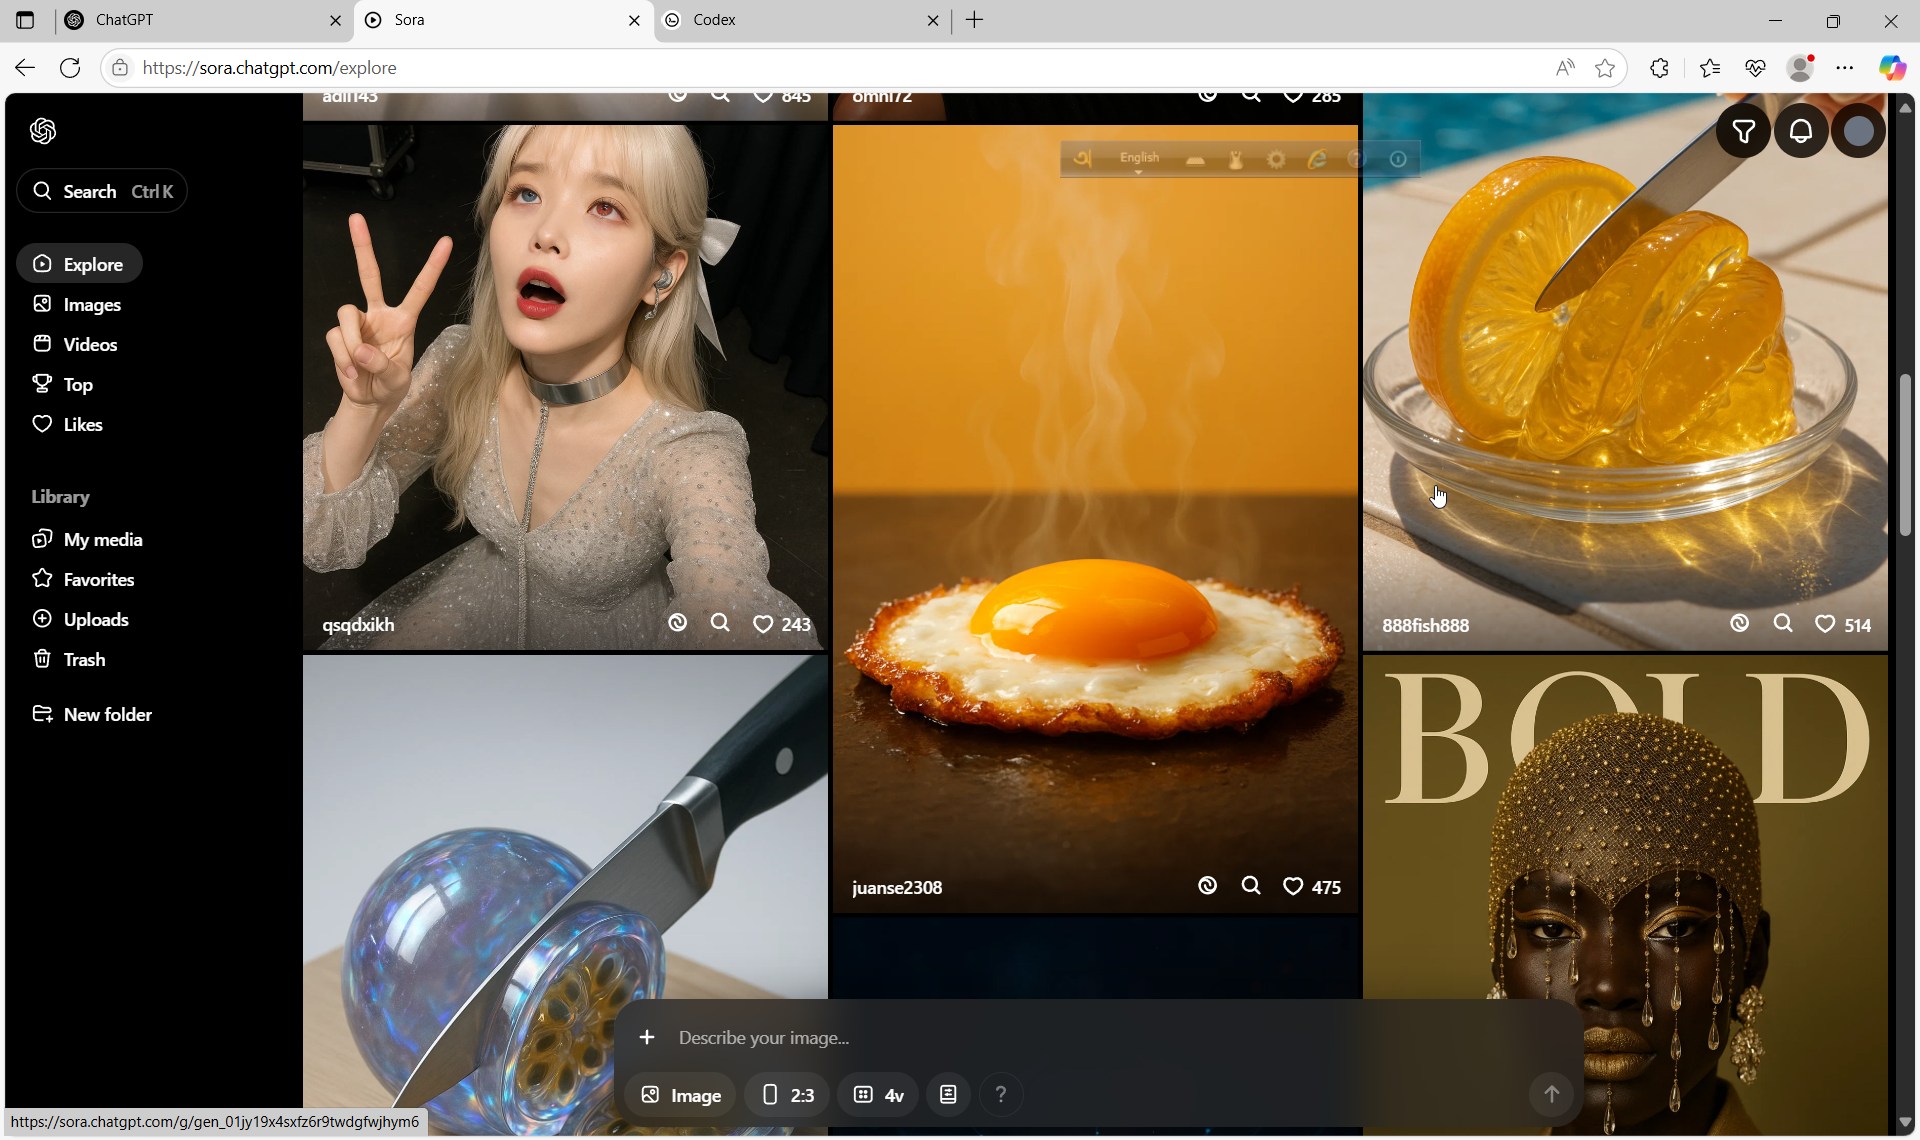Open the presets icon in prompt bar
This screenshot has width=1920, height=1140.
(x=948, y=1095)
